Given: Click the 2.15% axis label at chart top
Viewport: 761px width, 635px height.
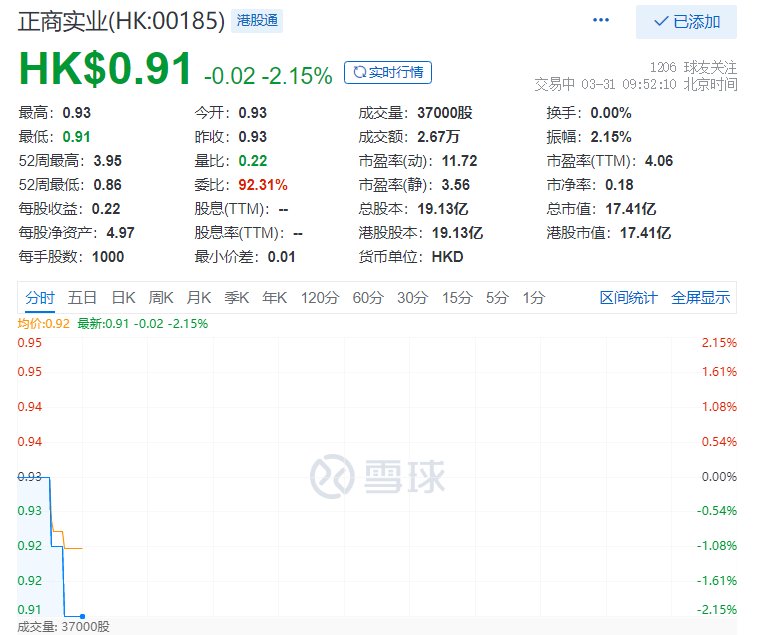Looking at the screenshot, I should pos(719,343).
